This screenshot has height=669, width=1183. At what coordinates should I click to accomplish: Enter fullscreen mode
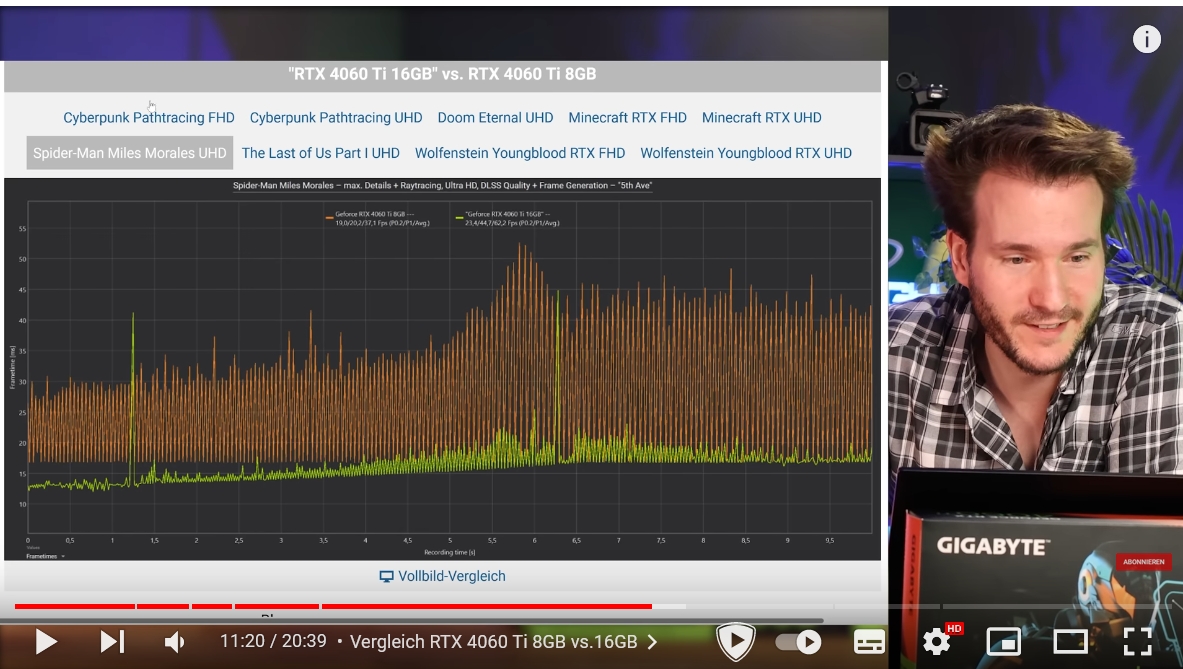1137,642
